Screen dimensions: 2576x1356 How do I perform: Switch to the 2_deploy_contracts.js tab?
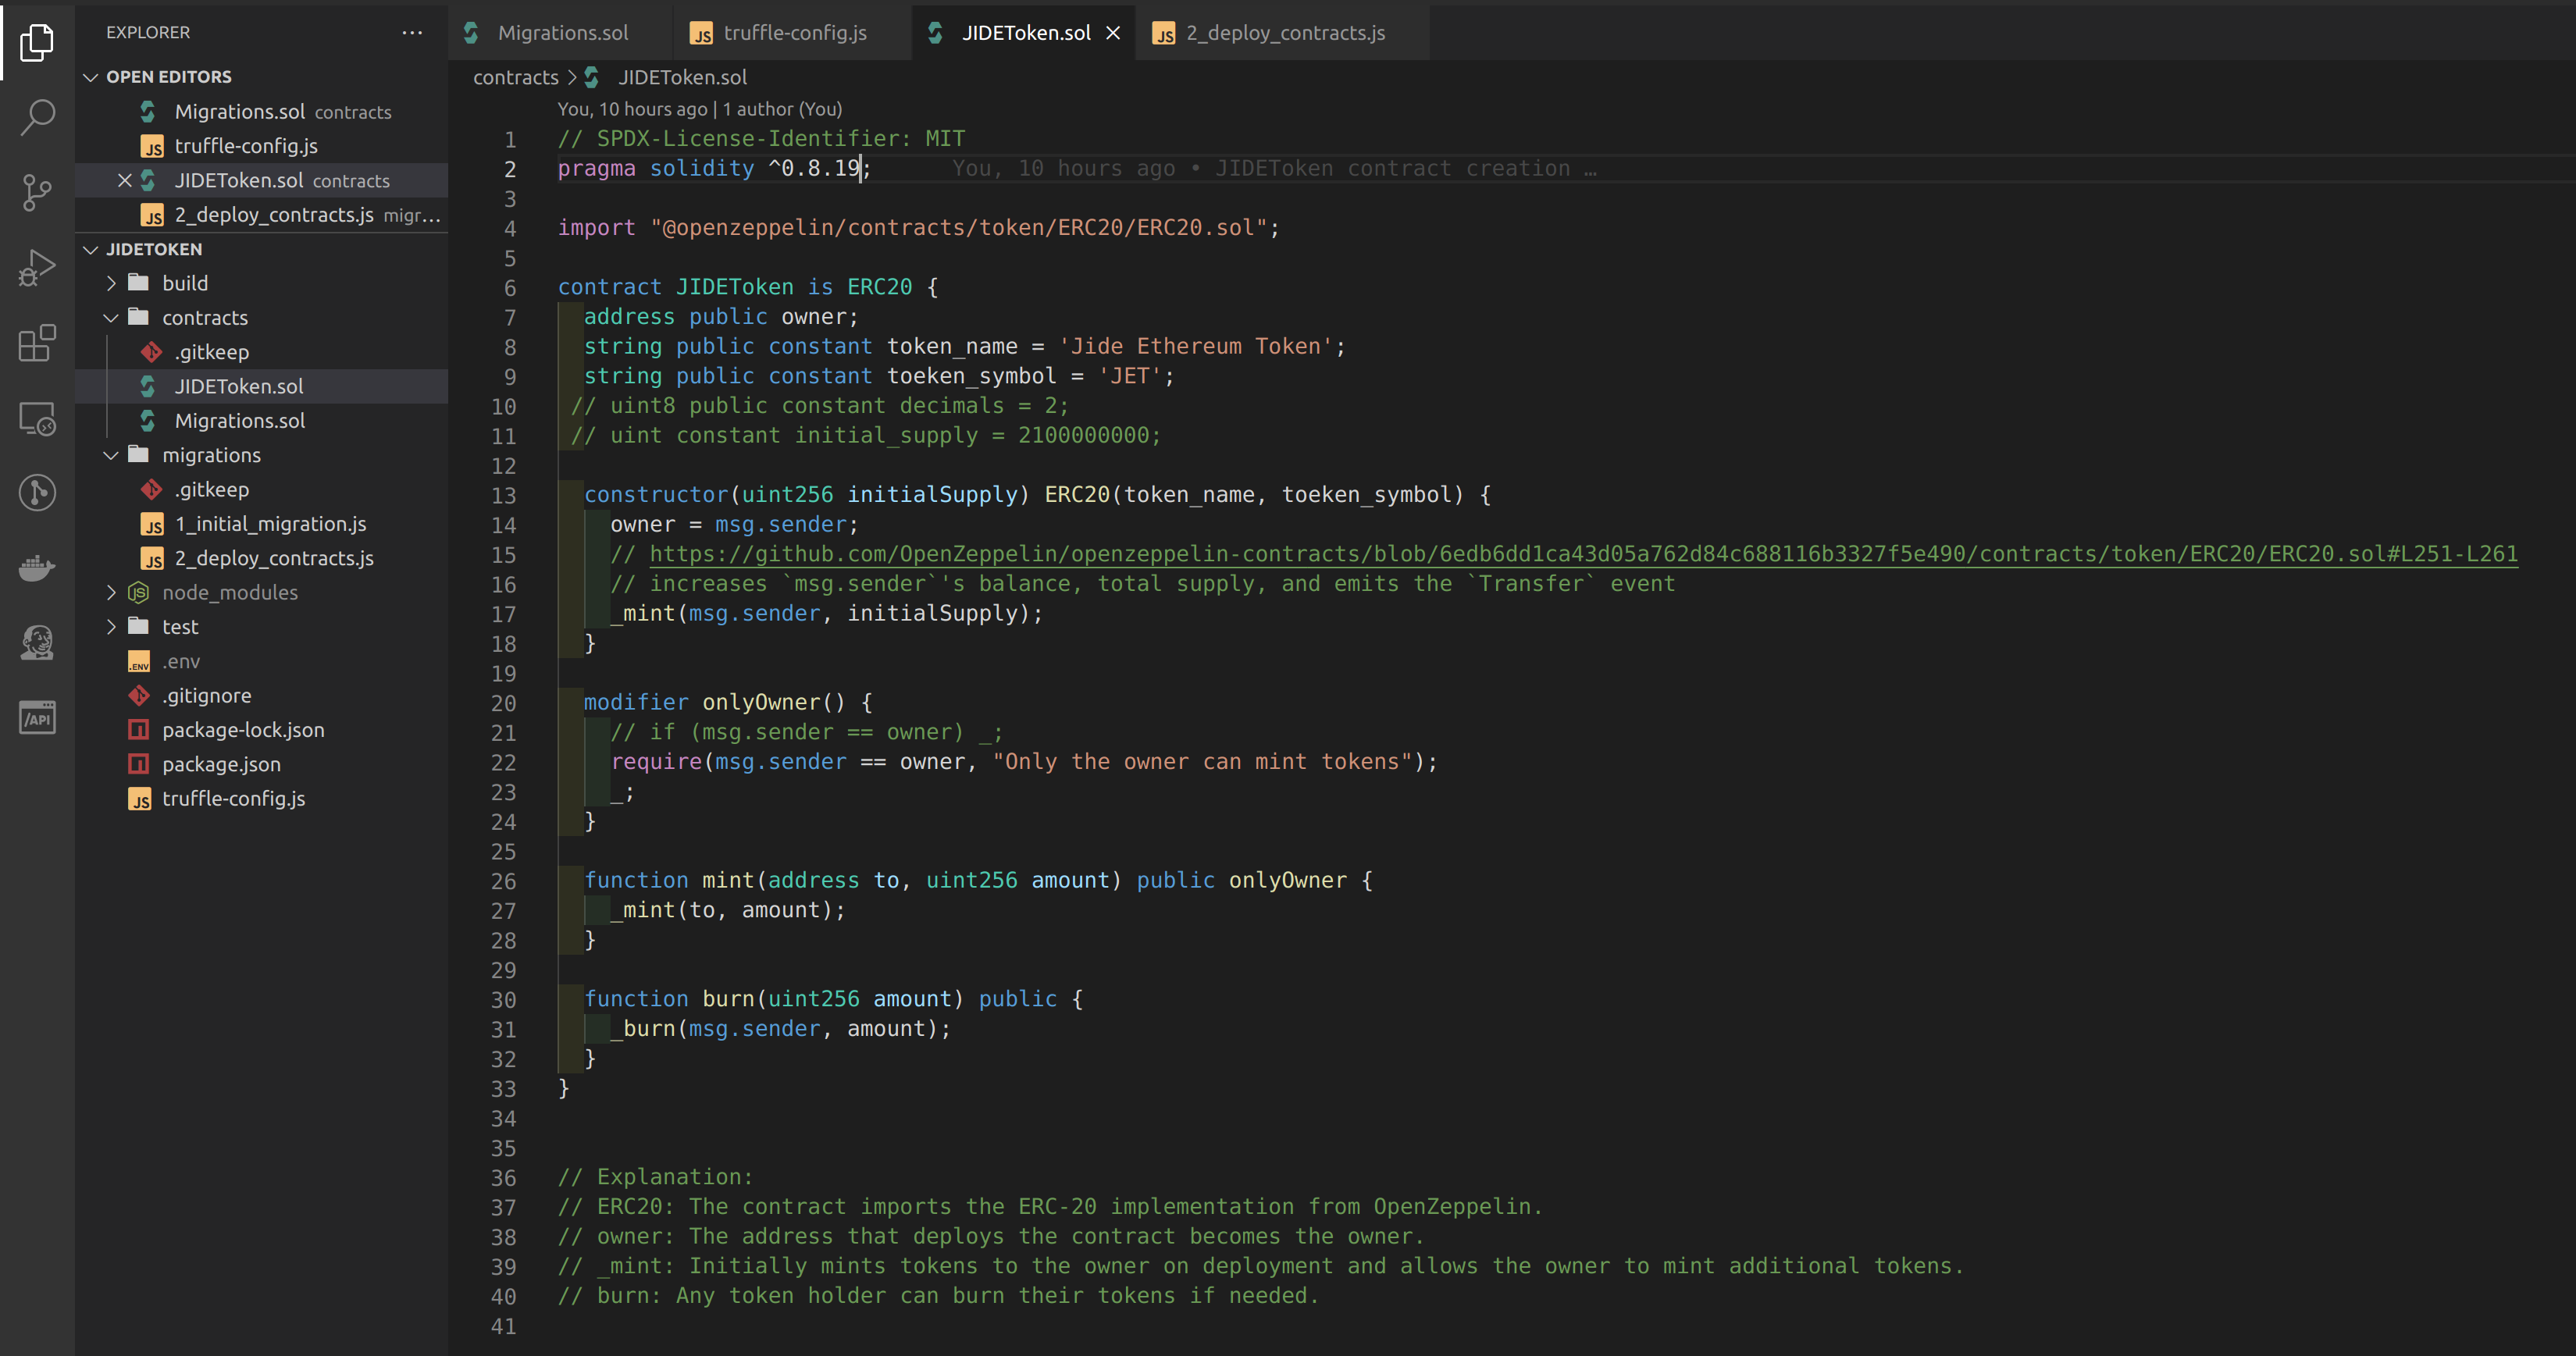(1284, 33)
